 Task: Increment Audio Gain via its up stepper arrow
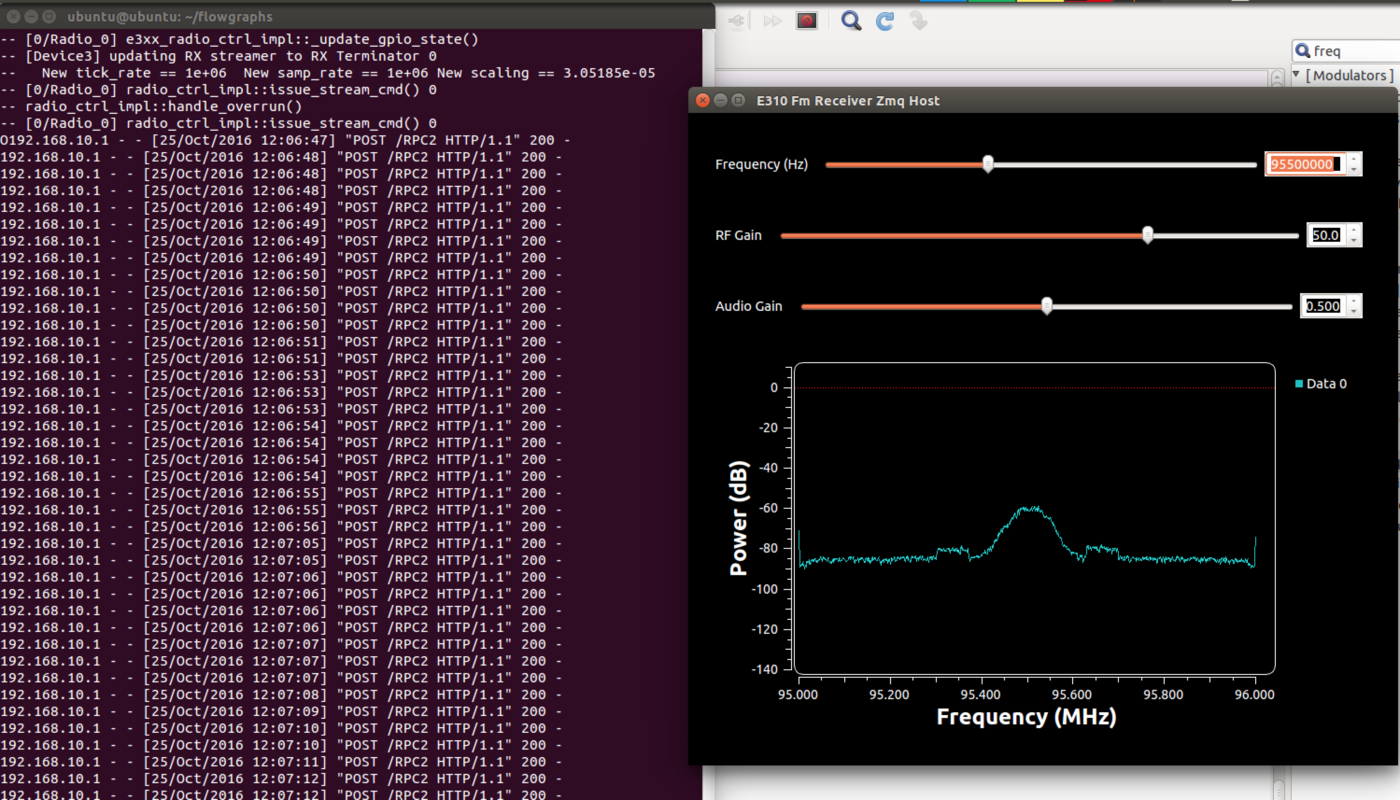[x=1353, y=300]
